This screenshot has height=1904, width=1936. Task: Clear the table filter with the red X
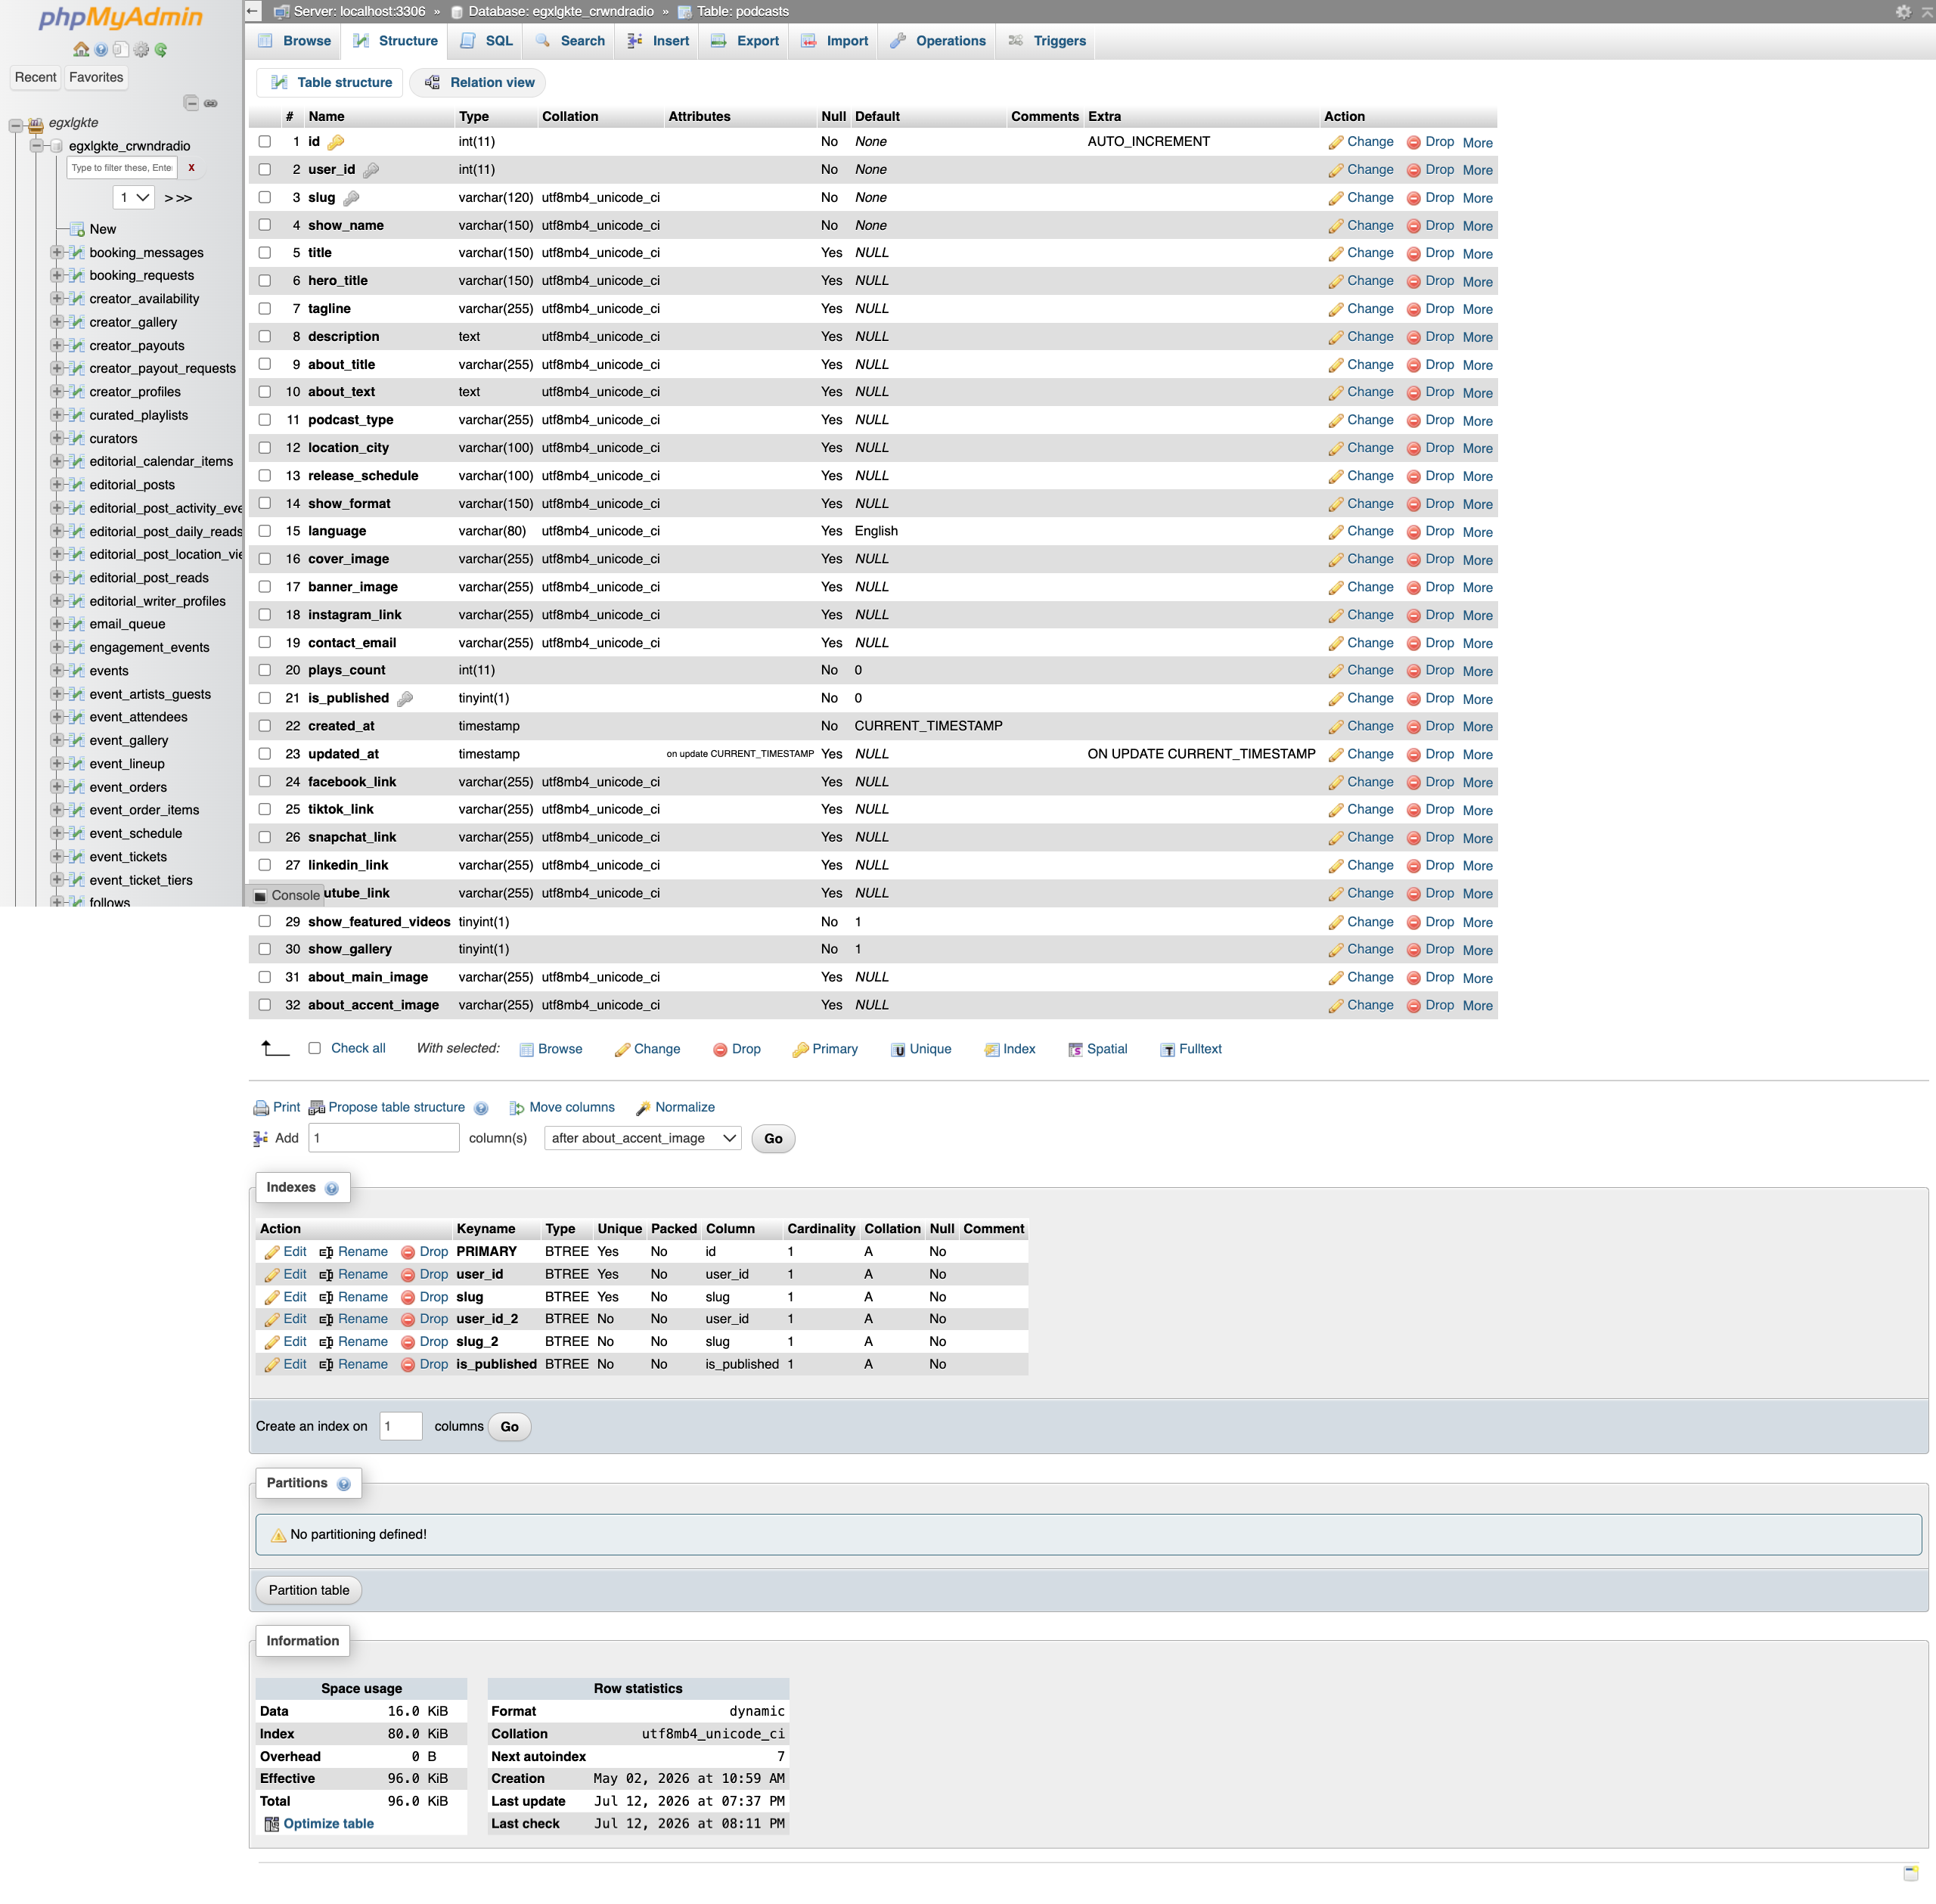coord(191,168)
